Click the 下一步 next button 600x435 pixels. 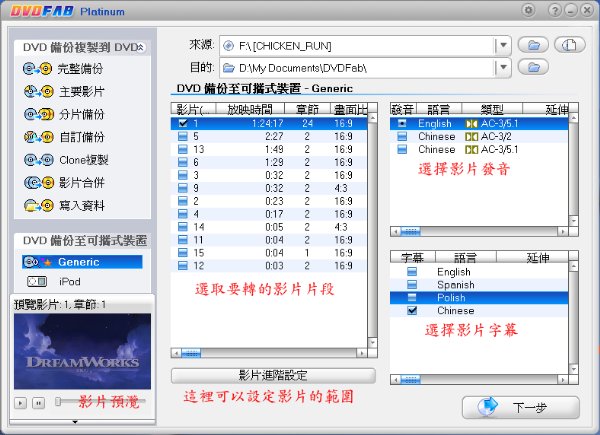tap(520, 408)
